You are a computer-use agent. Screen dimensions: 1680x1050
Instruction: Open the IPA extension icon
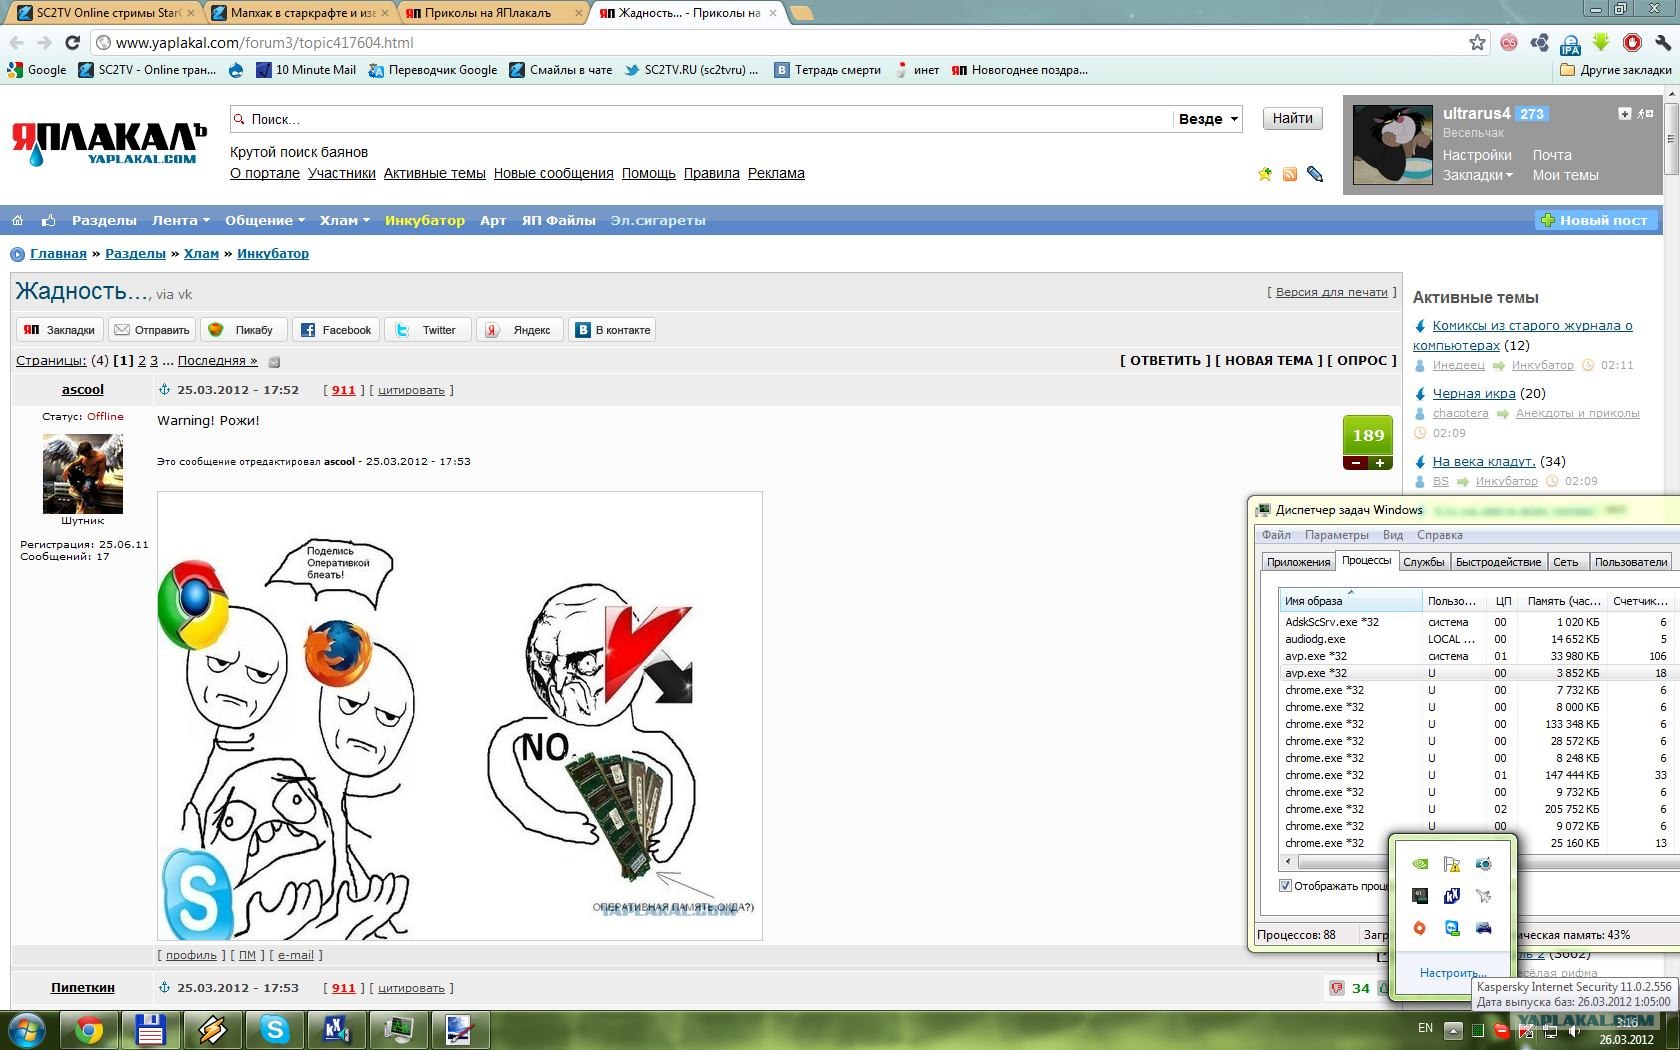pyautogui.click(x=1570, y=43)
